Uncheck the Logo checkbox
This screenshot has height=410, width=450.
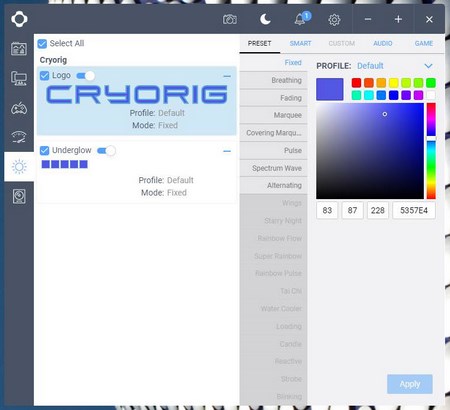click(44, 76)
